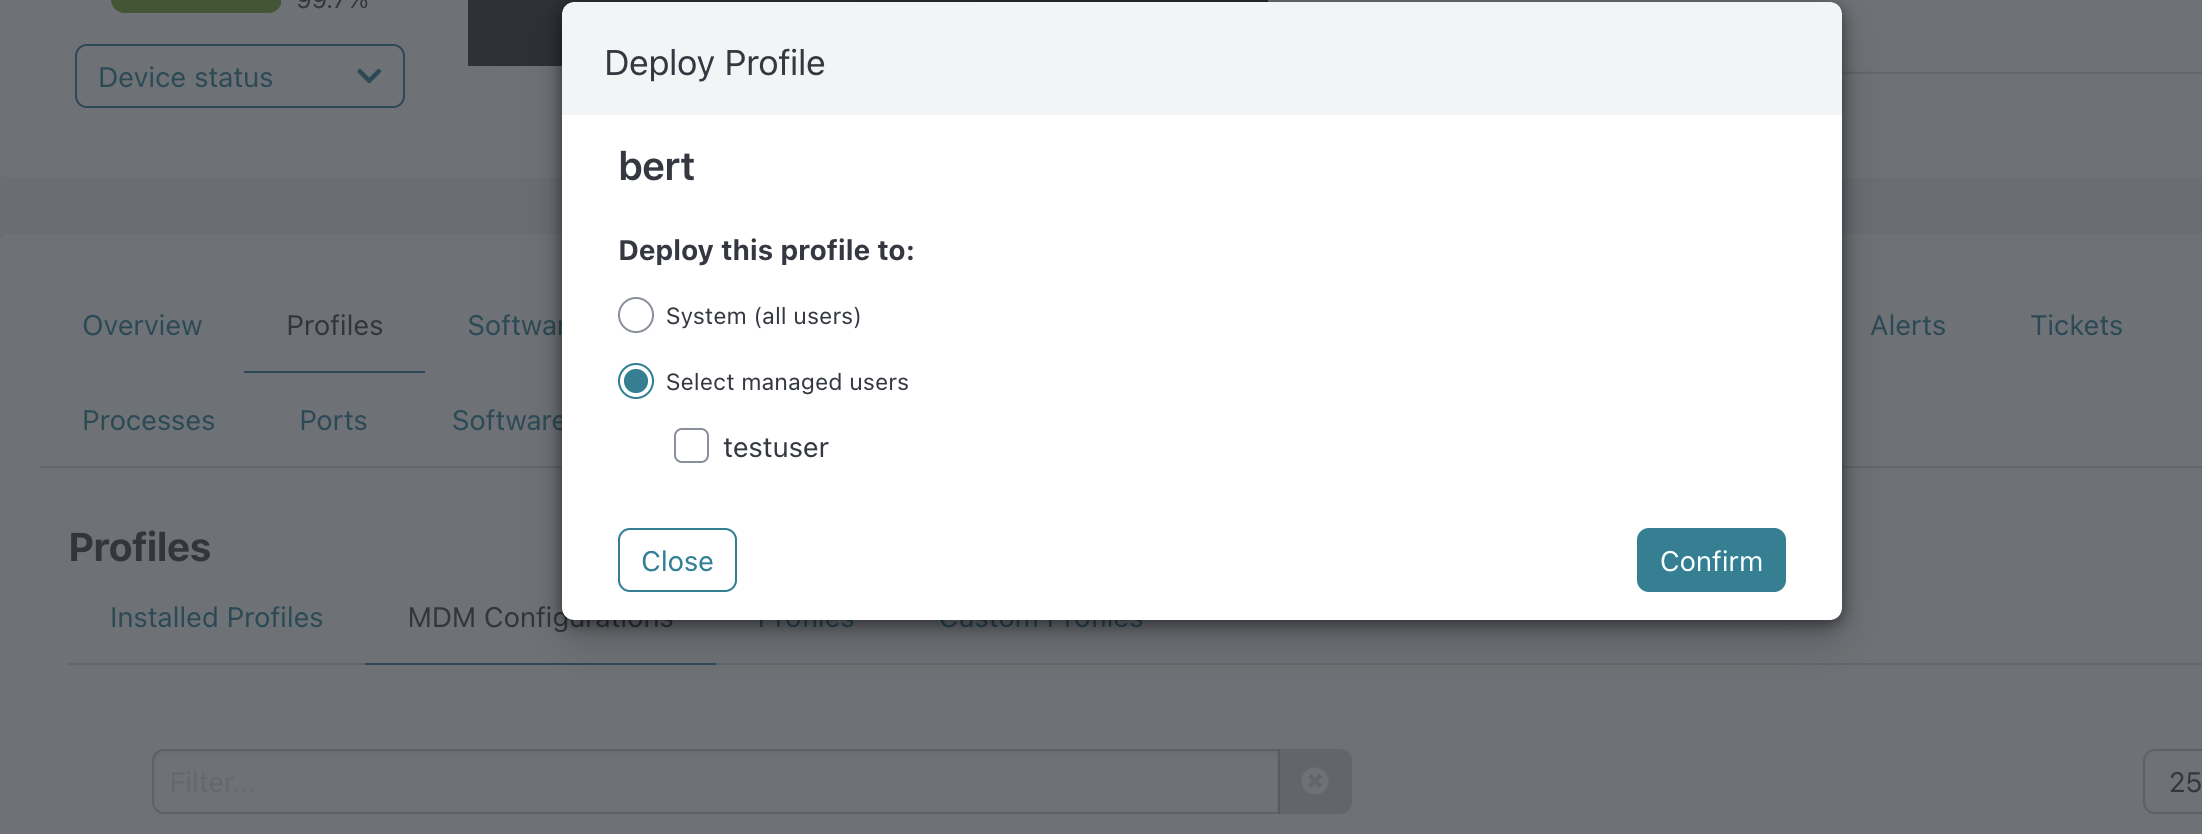Choose the Select managed users radio button
2202x834 pixels.
[636, 381]
